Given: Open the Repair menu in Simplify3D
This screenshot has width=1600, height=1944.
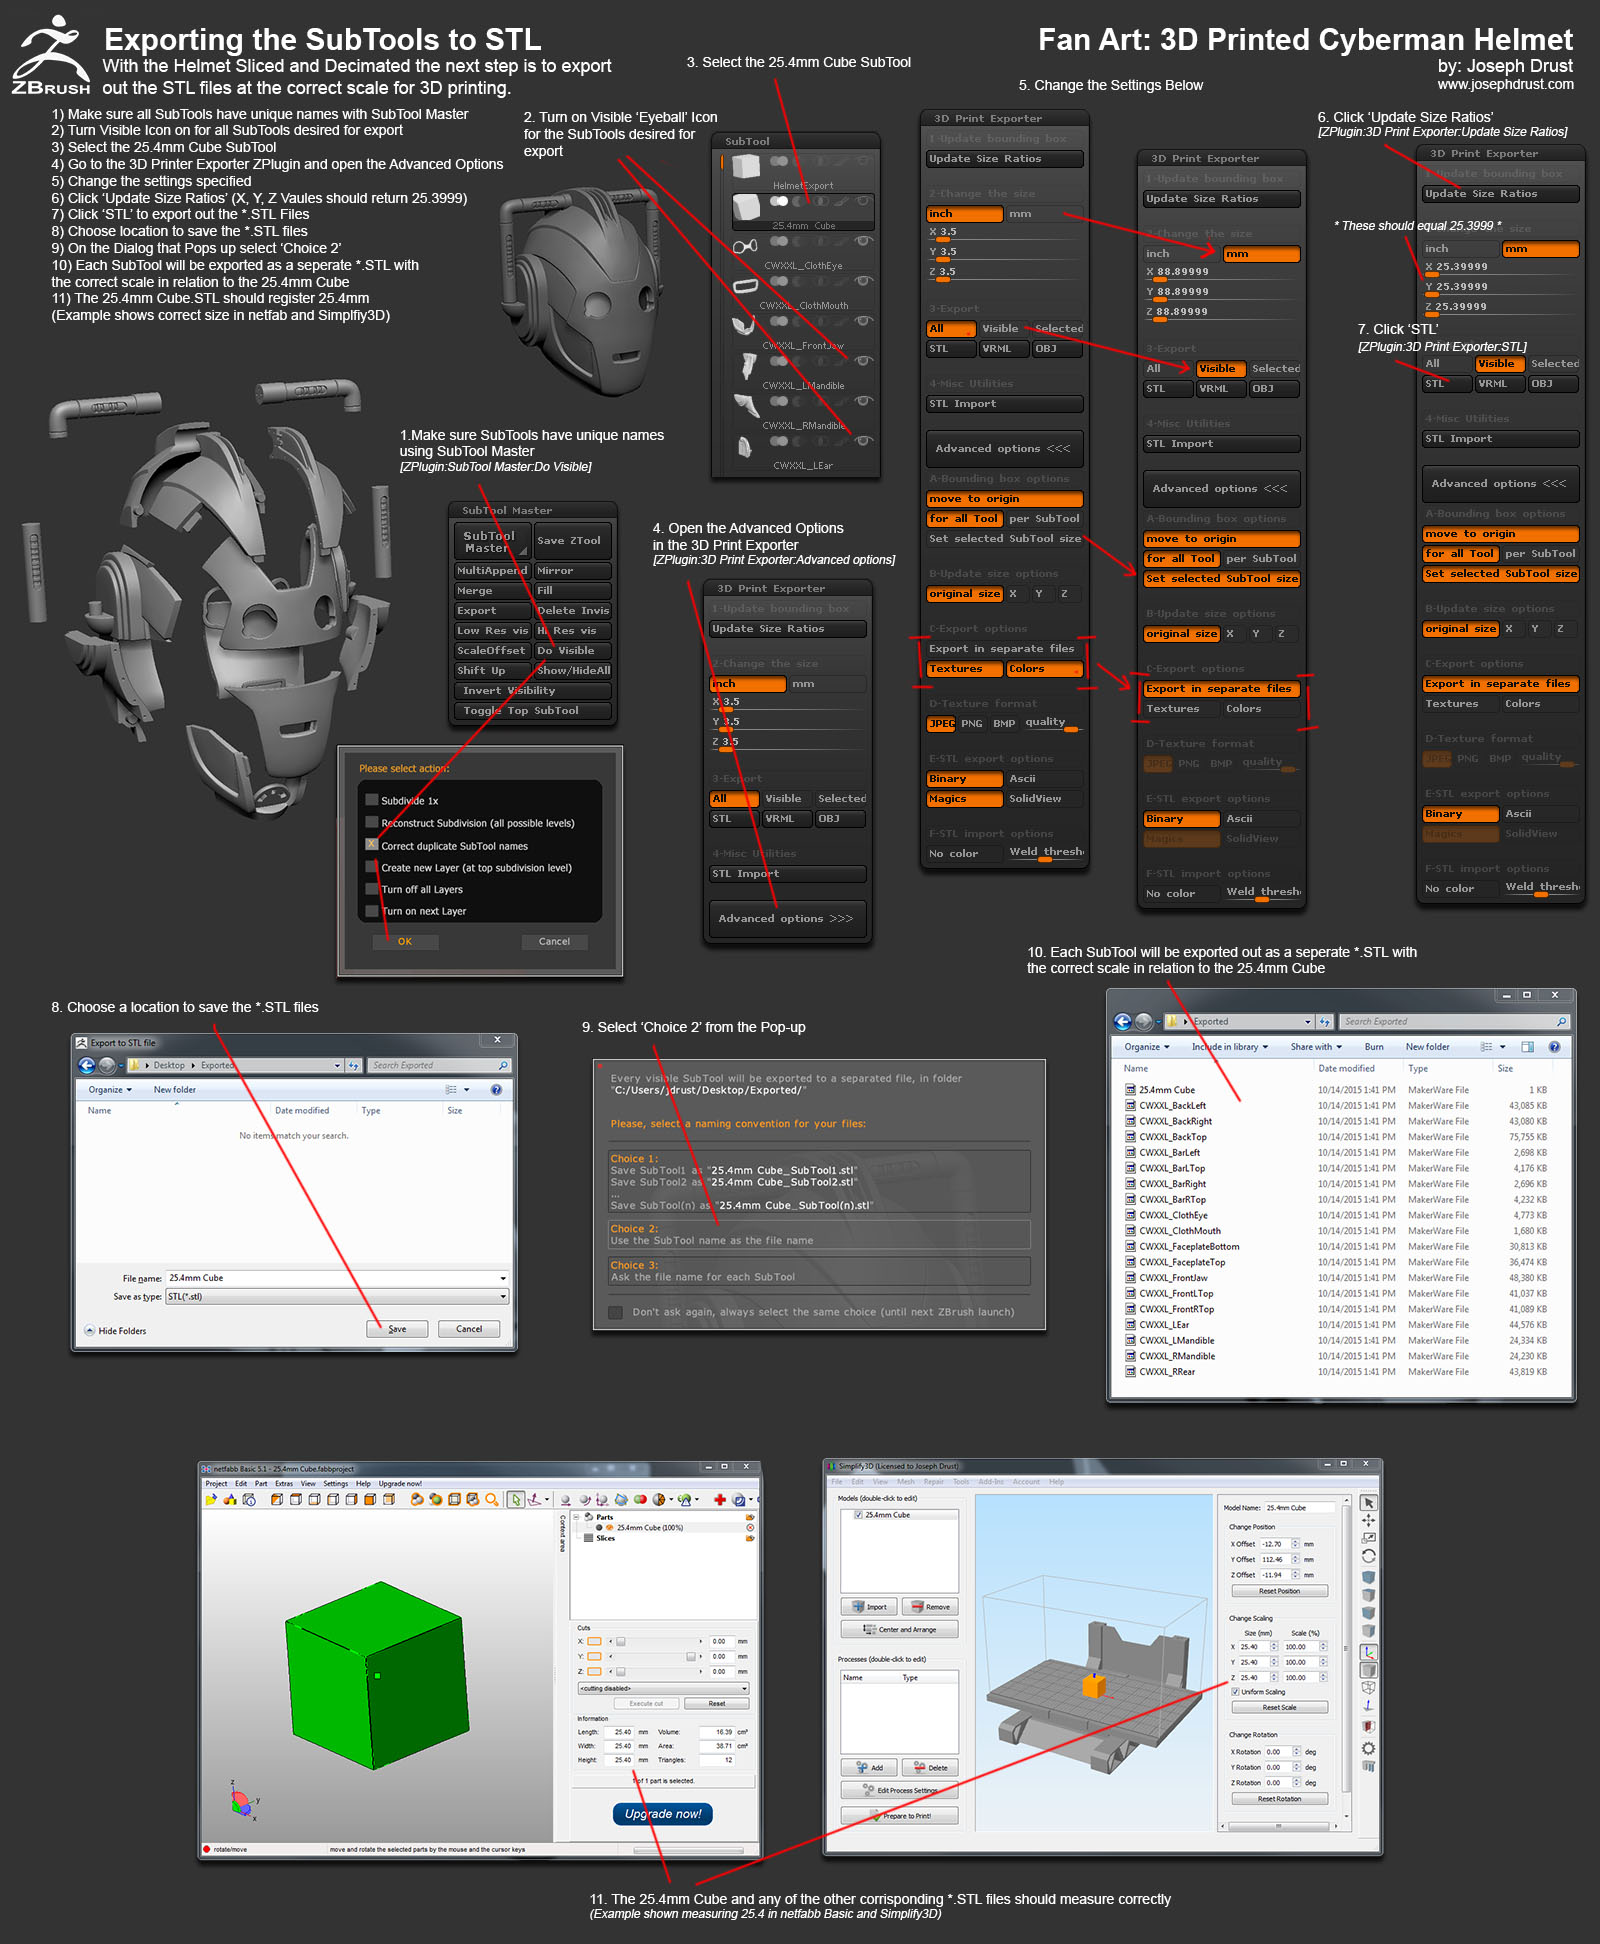Looking at the screenshot, I should pyautogui.click(x=934, y=1482).
